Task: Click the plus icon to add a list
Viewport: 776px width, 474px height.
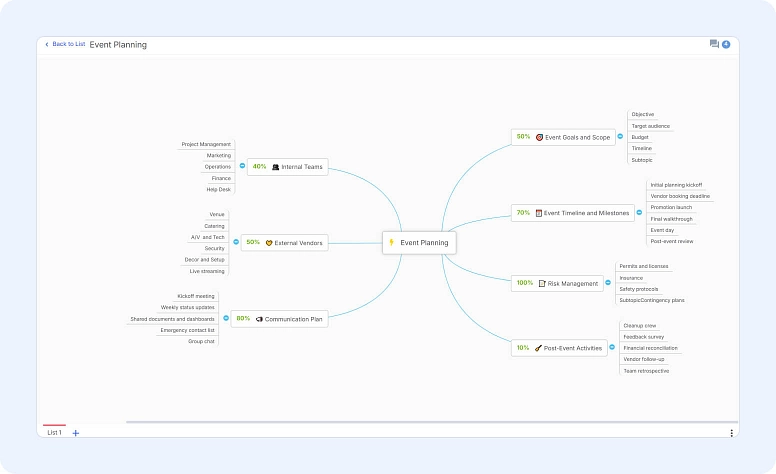Action: [x=76, y=433]
